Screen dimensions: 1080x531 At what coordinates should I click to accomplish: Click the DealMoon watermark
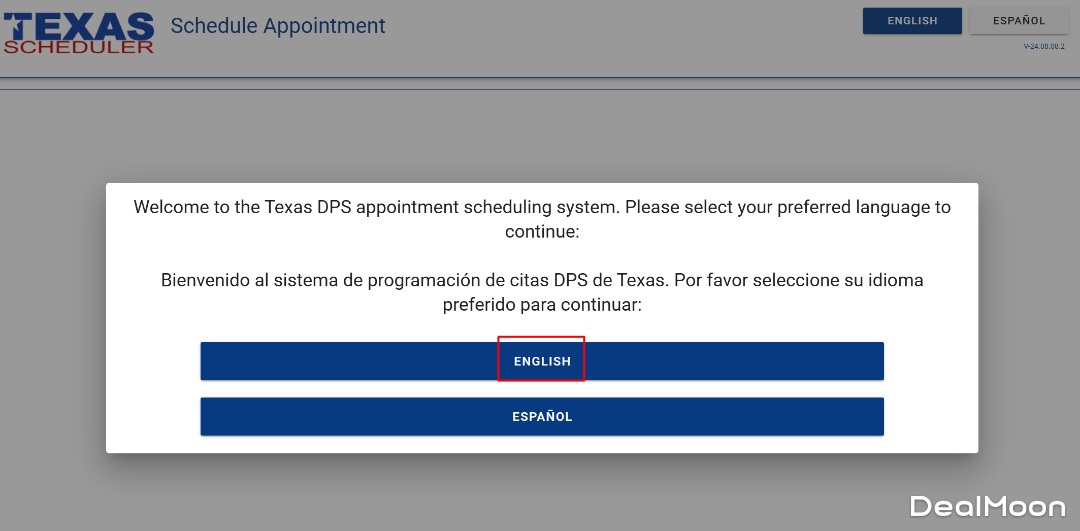click(987, 507)
